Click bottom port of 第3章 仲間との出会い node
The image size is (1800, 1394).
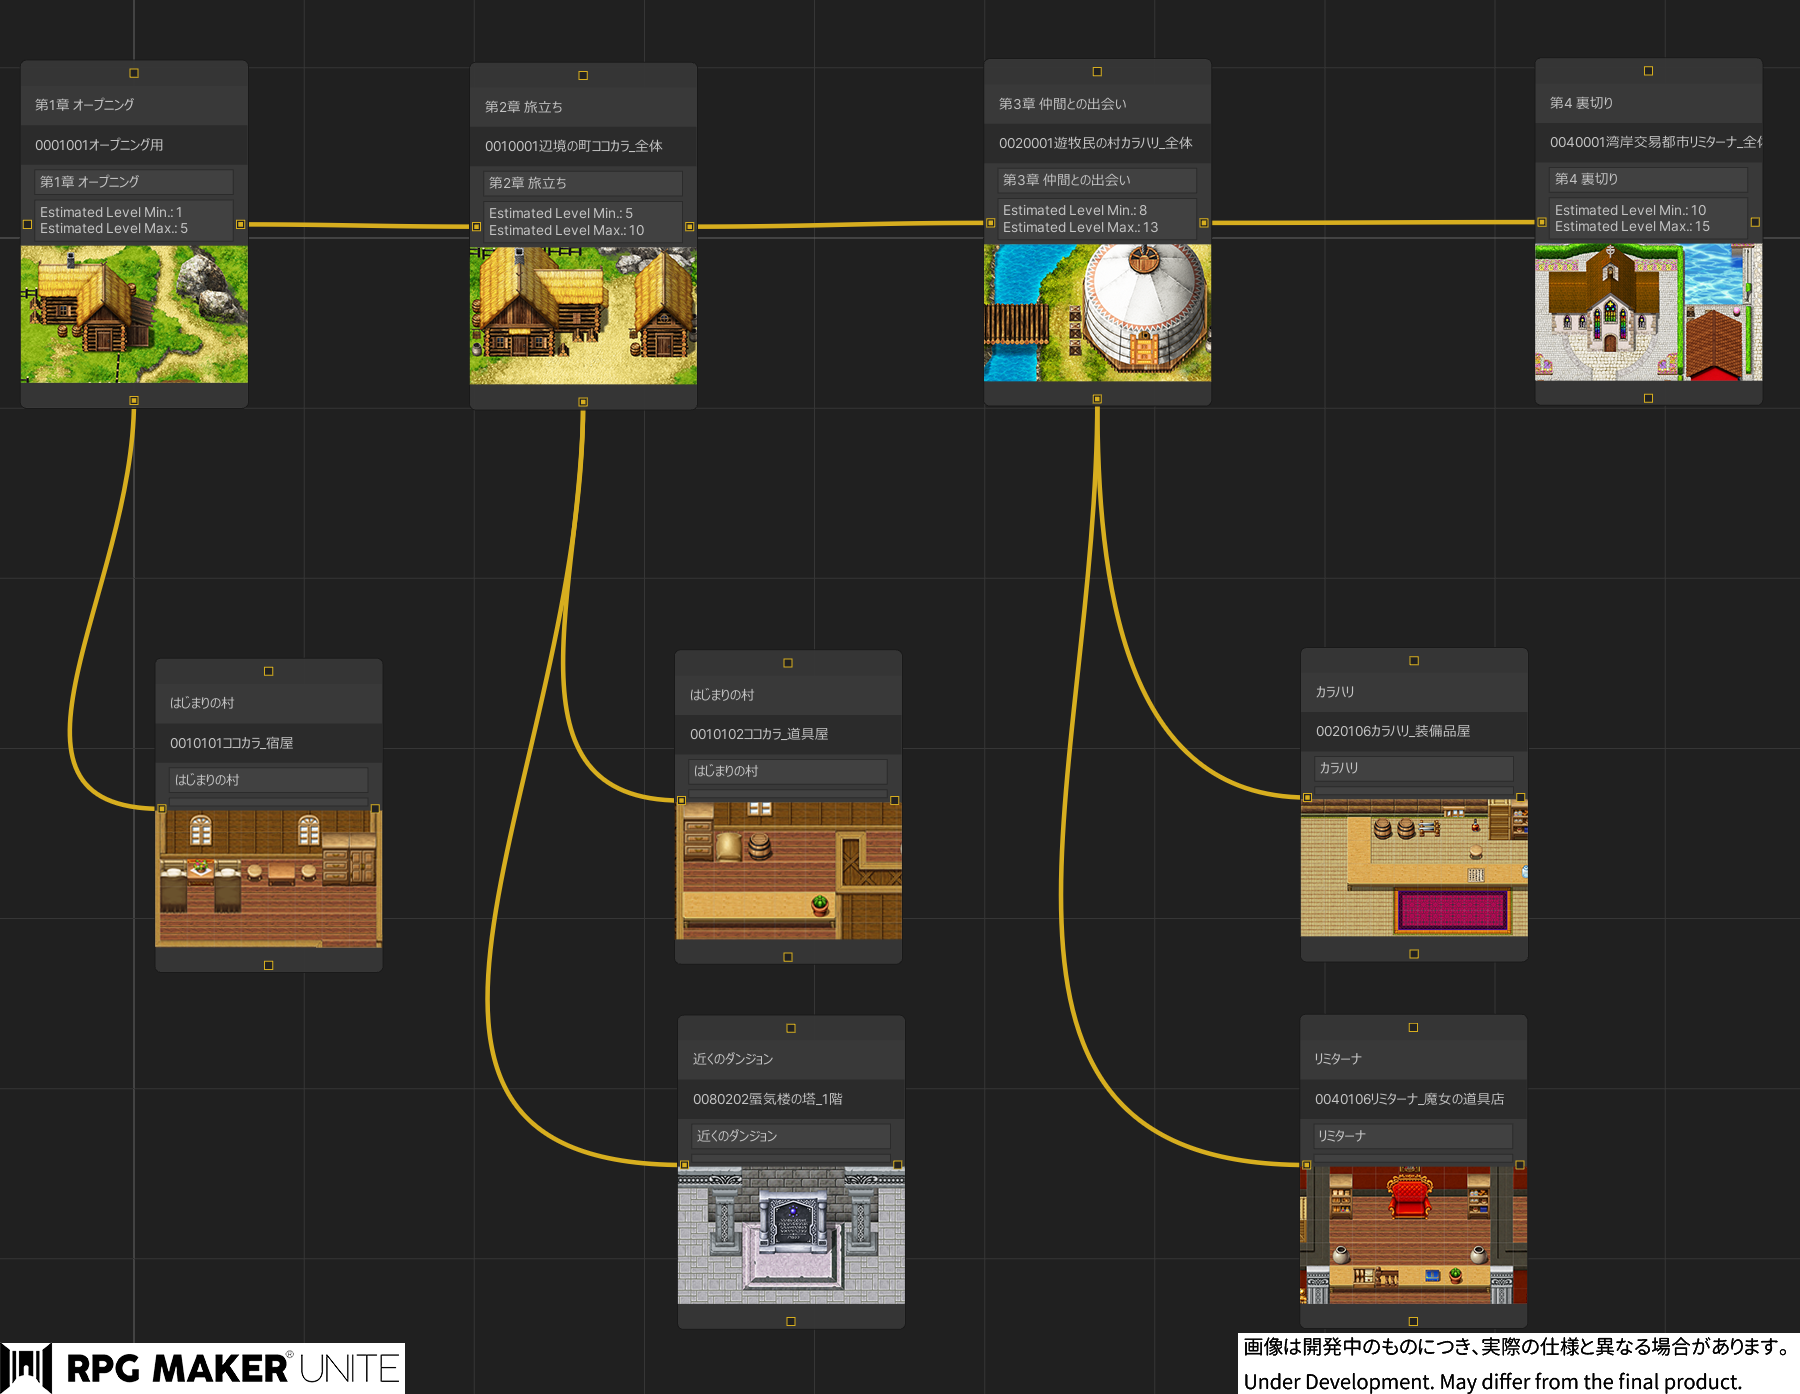click(1097, 399)
